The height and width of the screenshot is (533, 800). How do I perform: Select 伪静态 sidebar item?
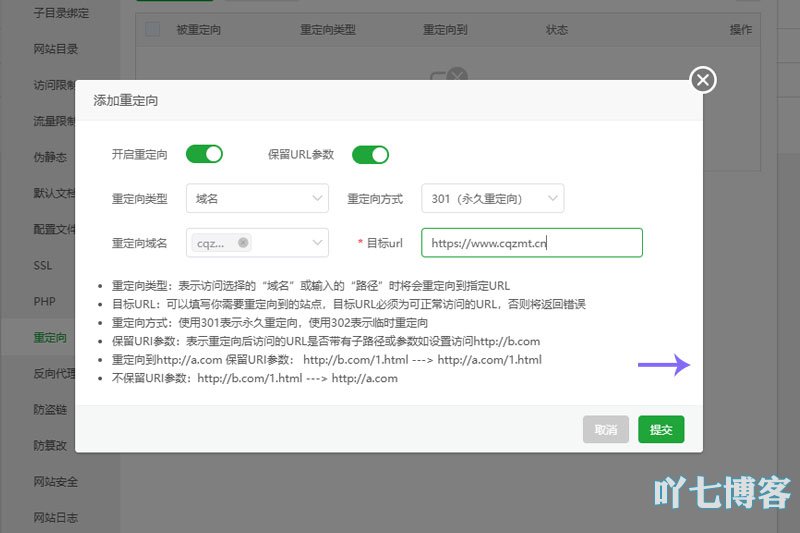(50, 157)
